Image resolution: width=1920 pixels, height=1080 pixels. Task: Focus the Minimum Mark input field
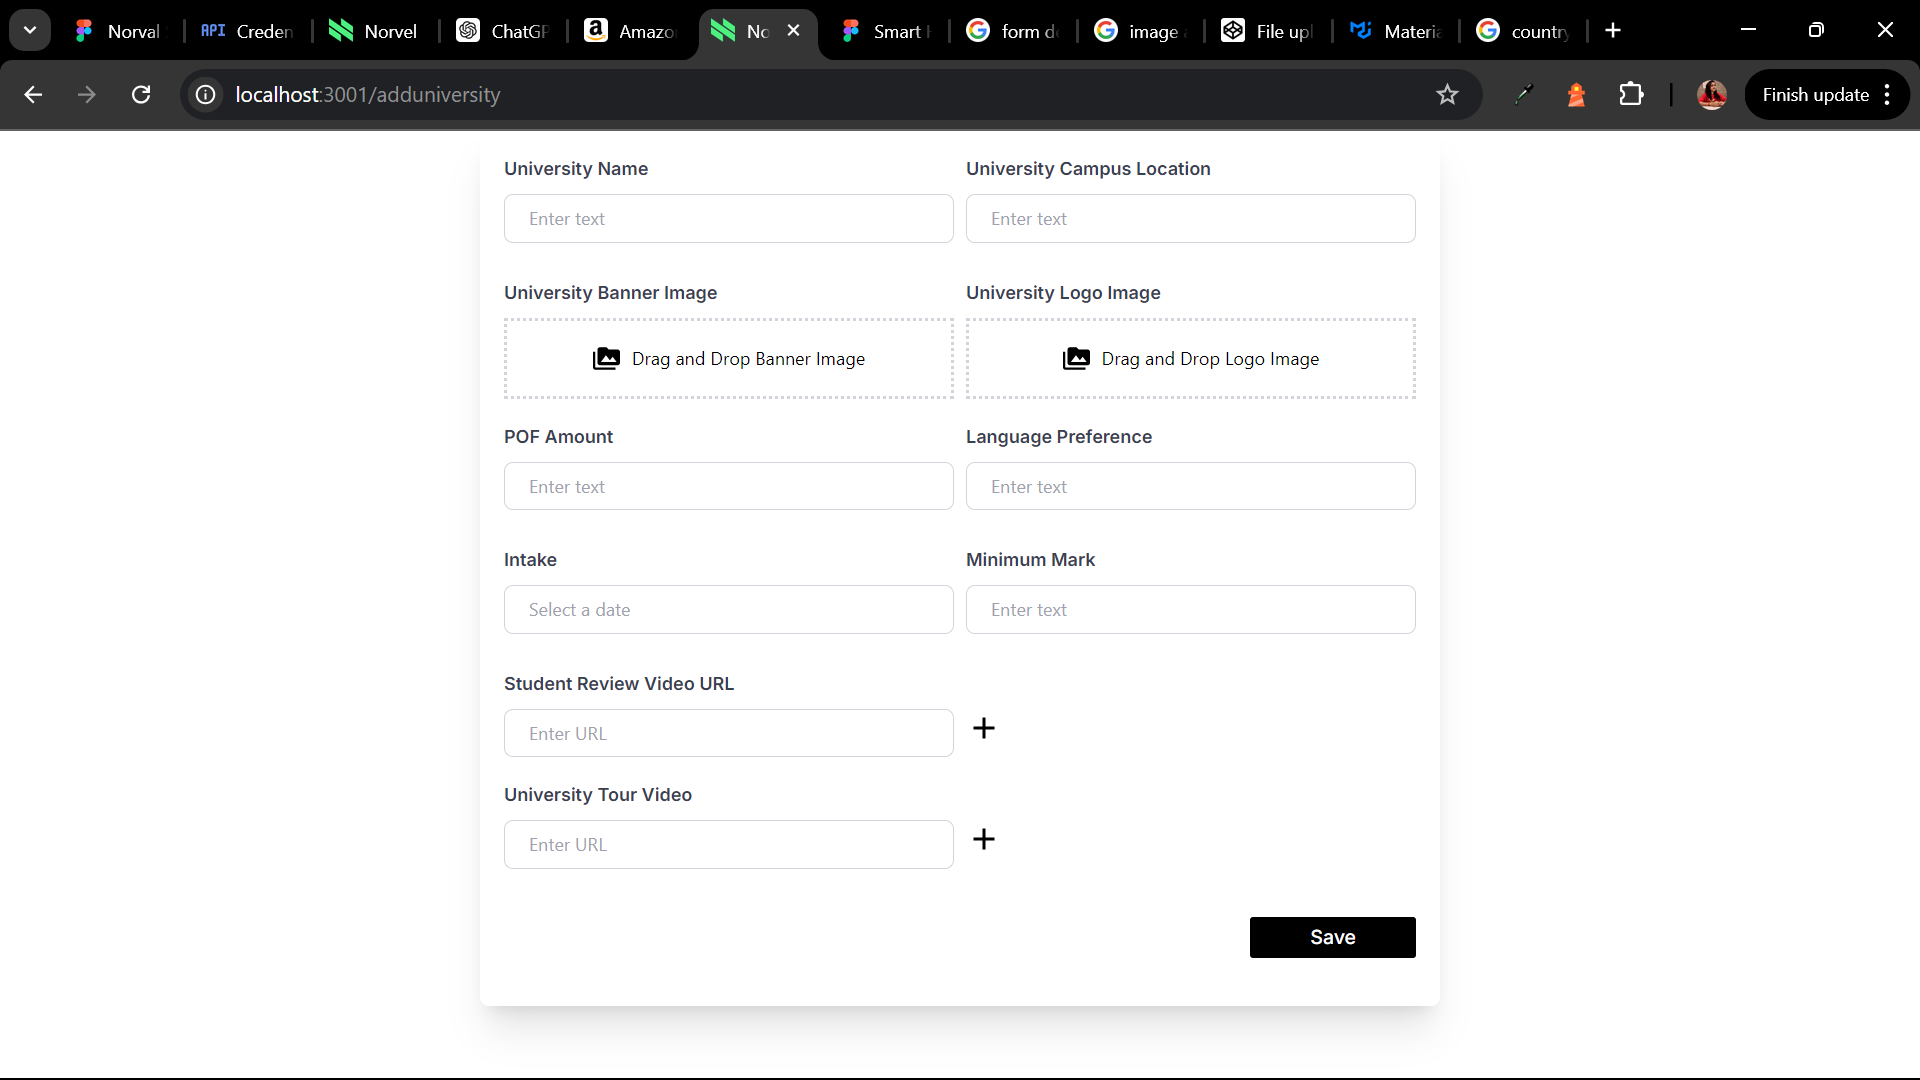pos(1190,610)
